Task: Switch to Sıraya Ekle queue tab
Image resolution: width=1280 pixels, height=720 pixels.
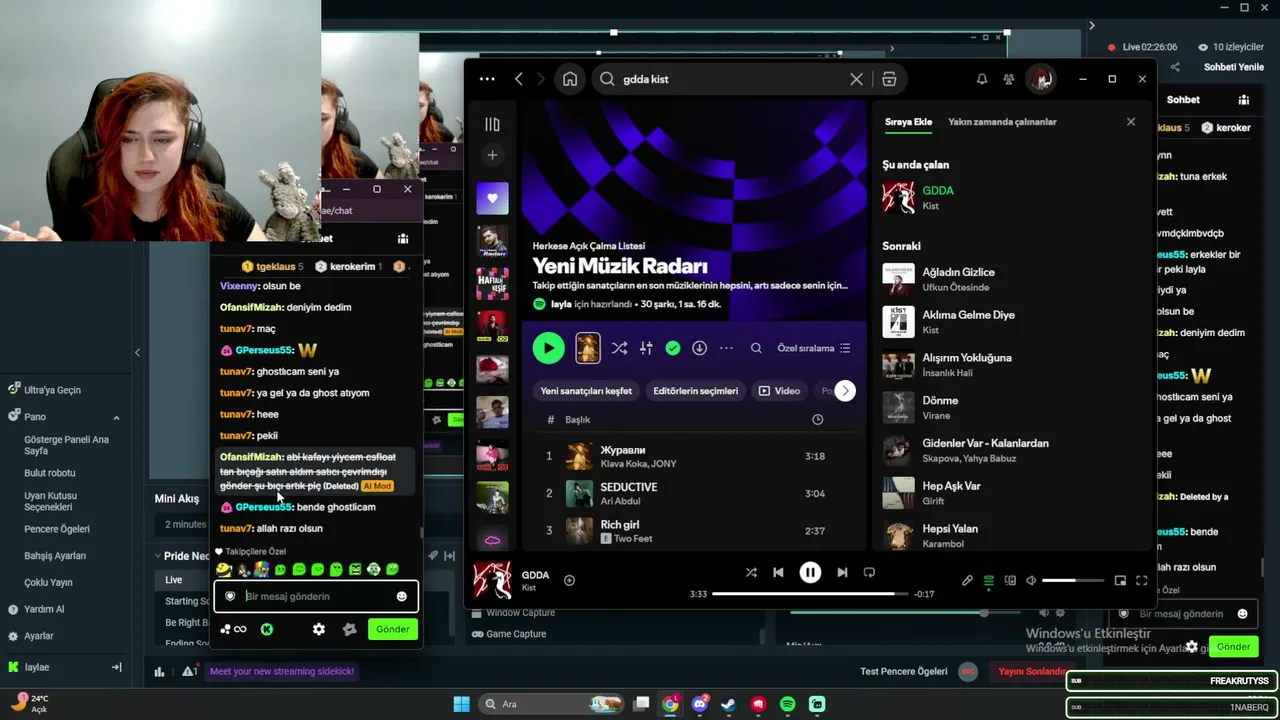Action: pos(908,122)
